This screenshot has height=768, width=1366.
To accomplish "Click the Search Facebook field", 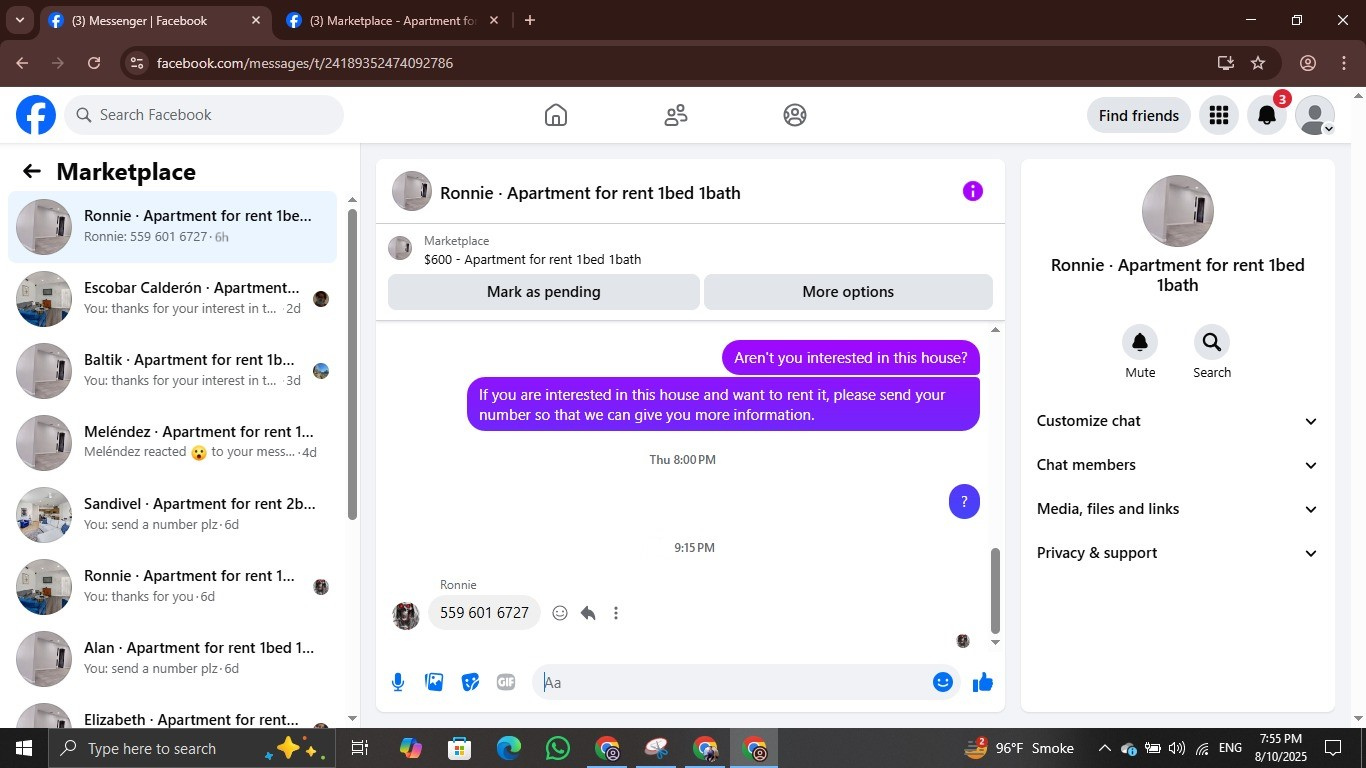I will pos(204,115).
